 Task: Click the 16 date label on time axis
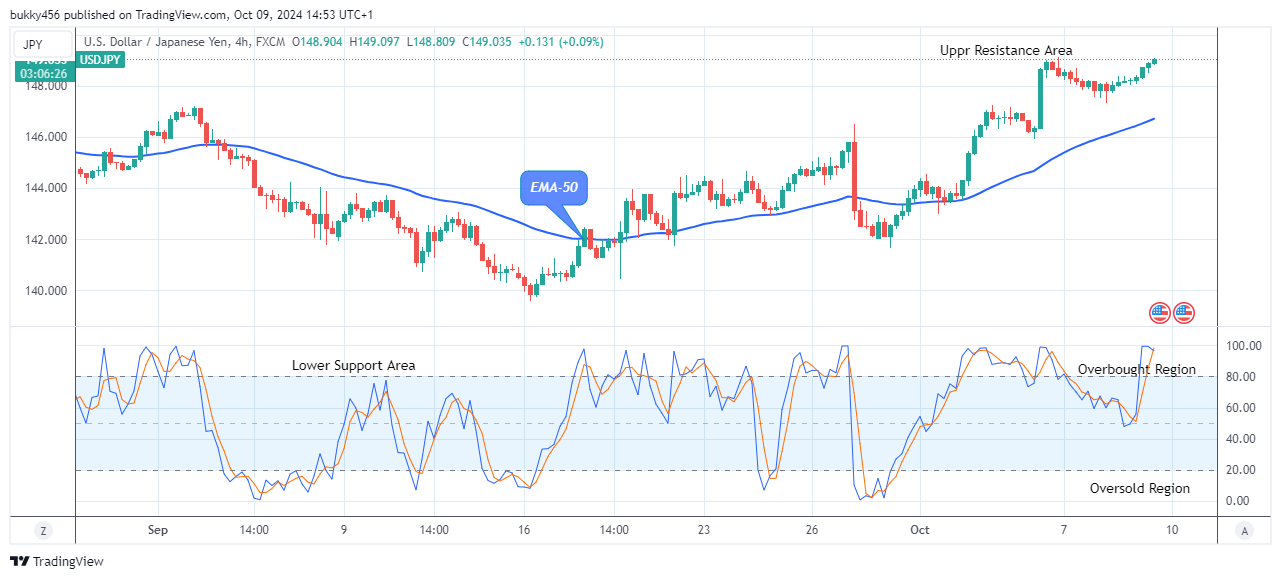click(524, 530)
